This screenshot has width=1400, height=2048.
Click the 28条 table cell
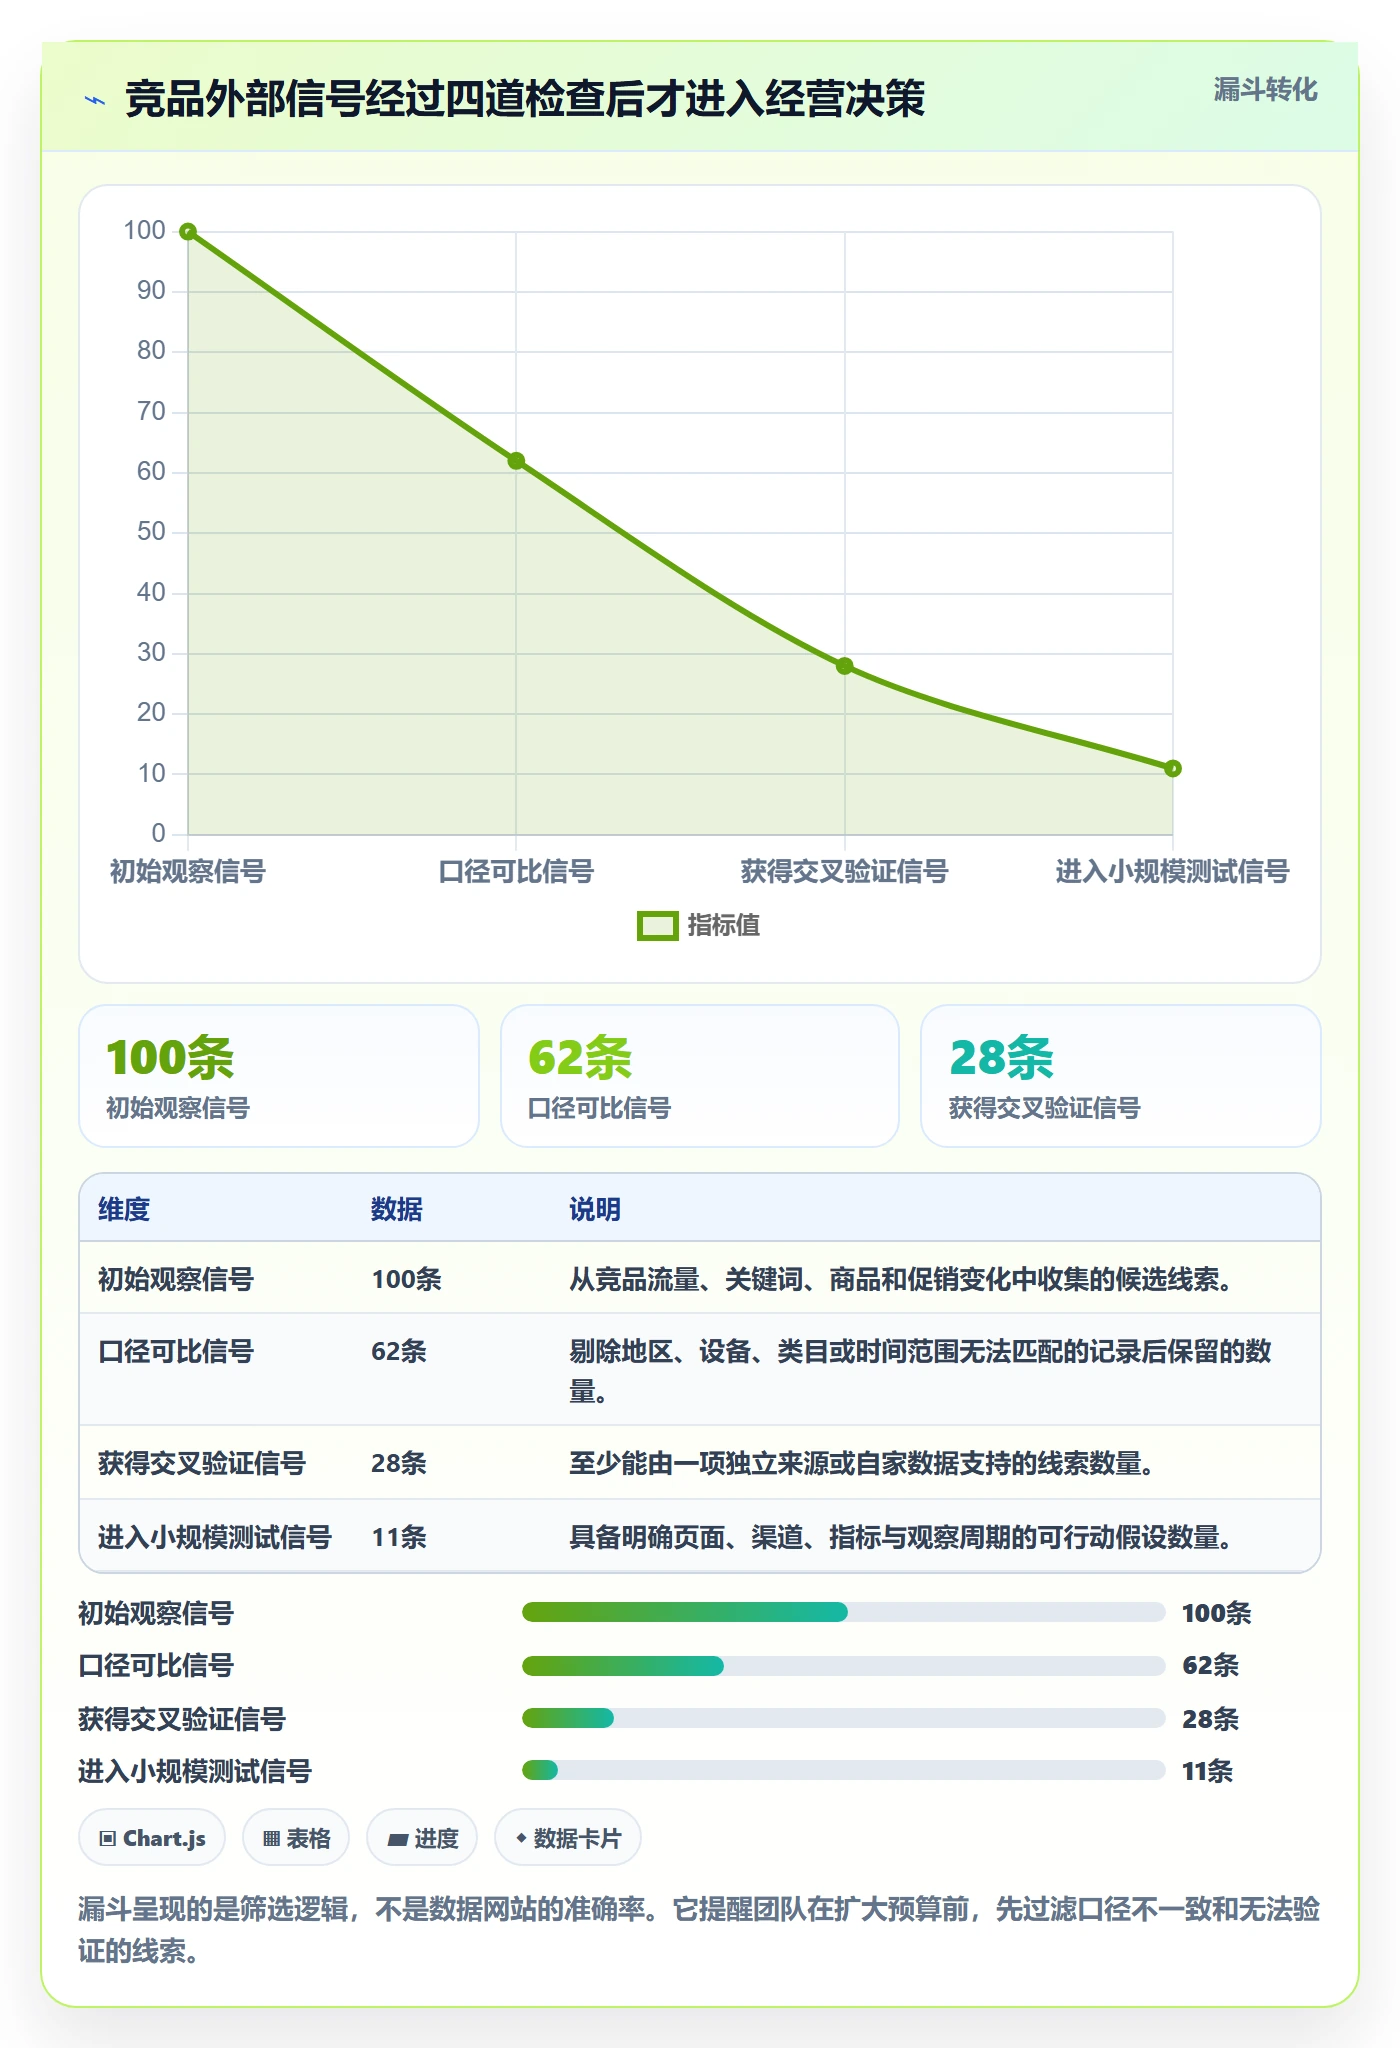(x=399, y=1464)
